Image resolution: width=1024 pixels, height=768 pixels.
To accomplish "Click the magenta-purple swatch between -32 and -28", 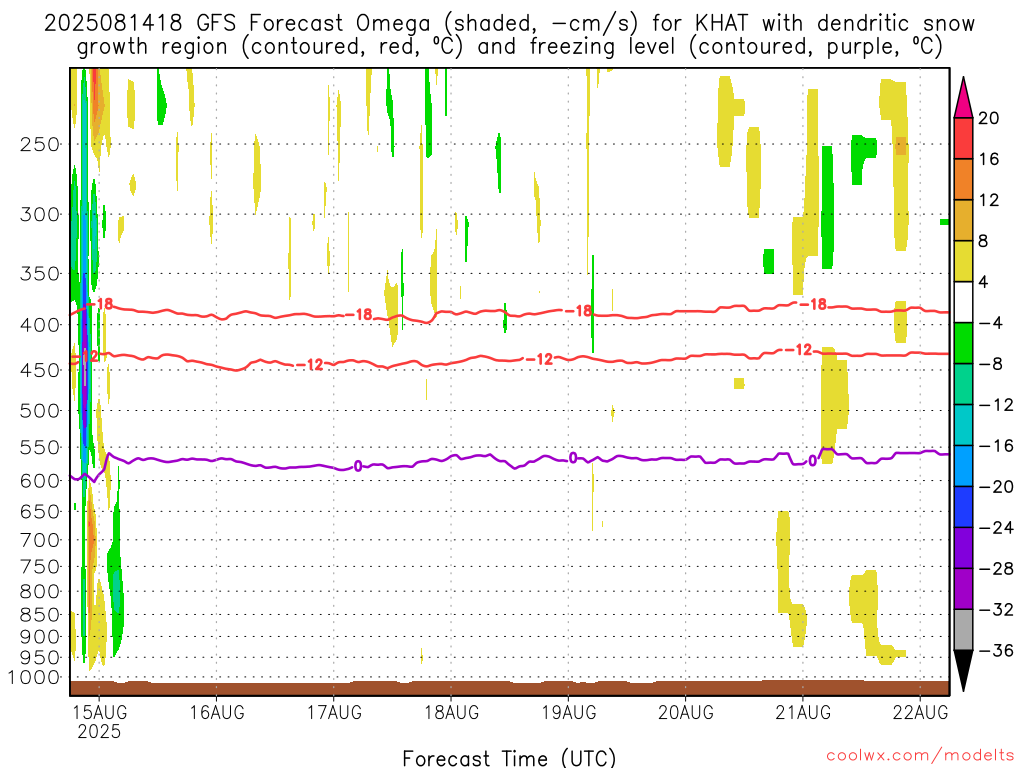I will (963, 589).
